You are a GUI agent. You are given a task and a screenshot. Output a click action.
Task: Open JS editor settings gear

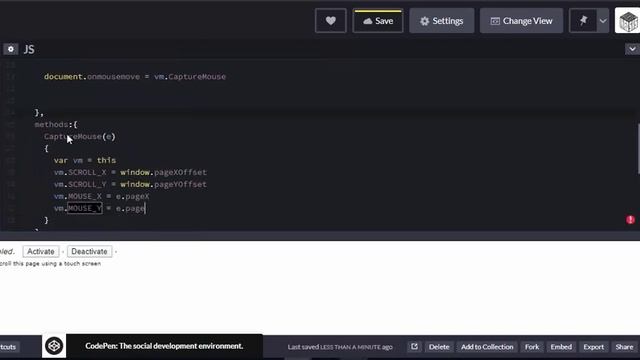click(11, 49)
